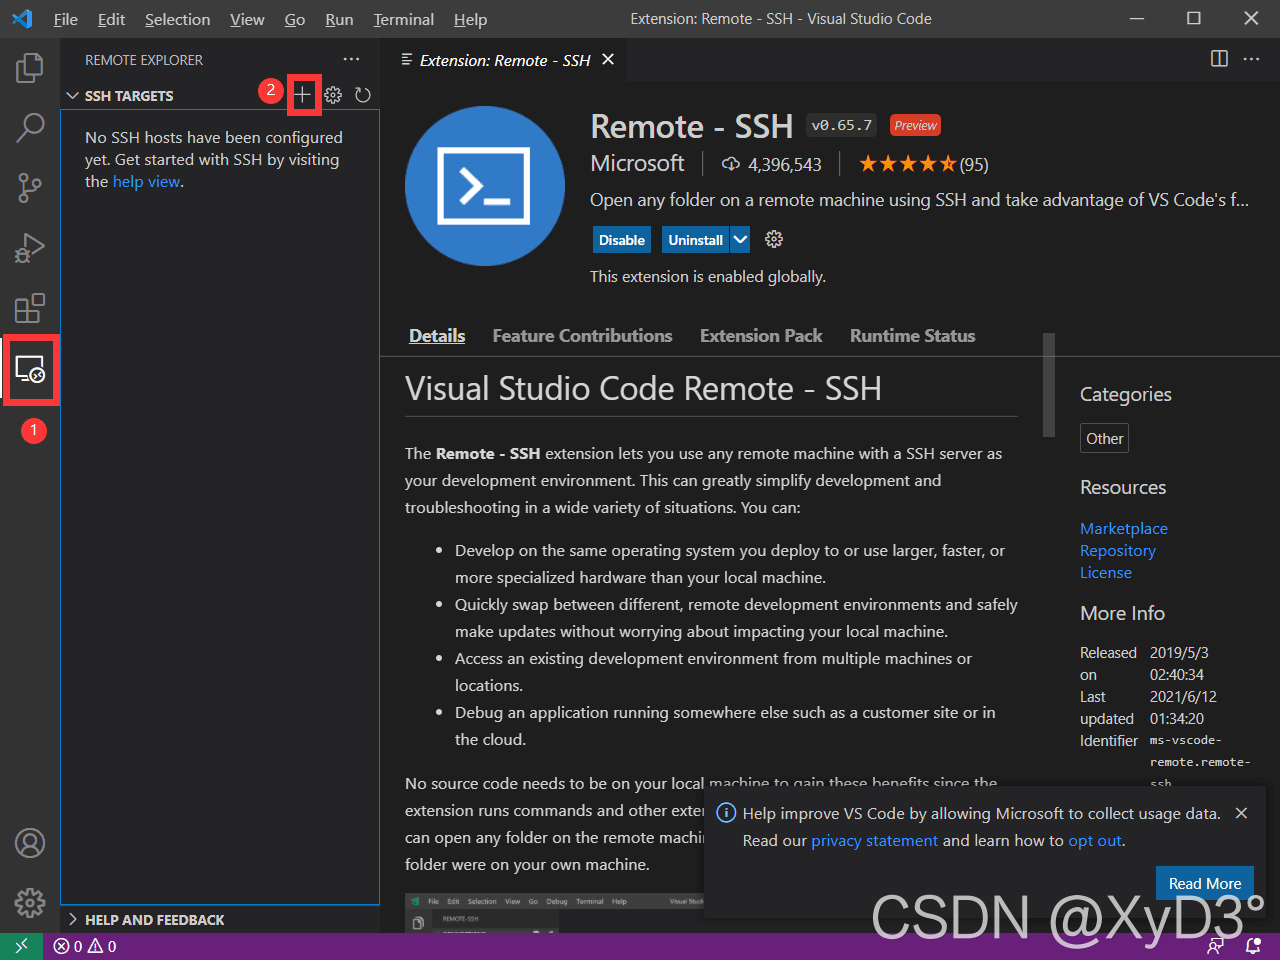Open the Accounts menu icon
The height and width of the screenshot is (960, 1280).
[30, 843]
